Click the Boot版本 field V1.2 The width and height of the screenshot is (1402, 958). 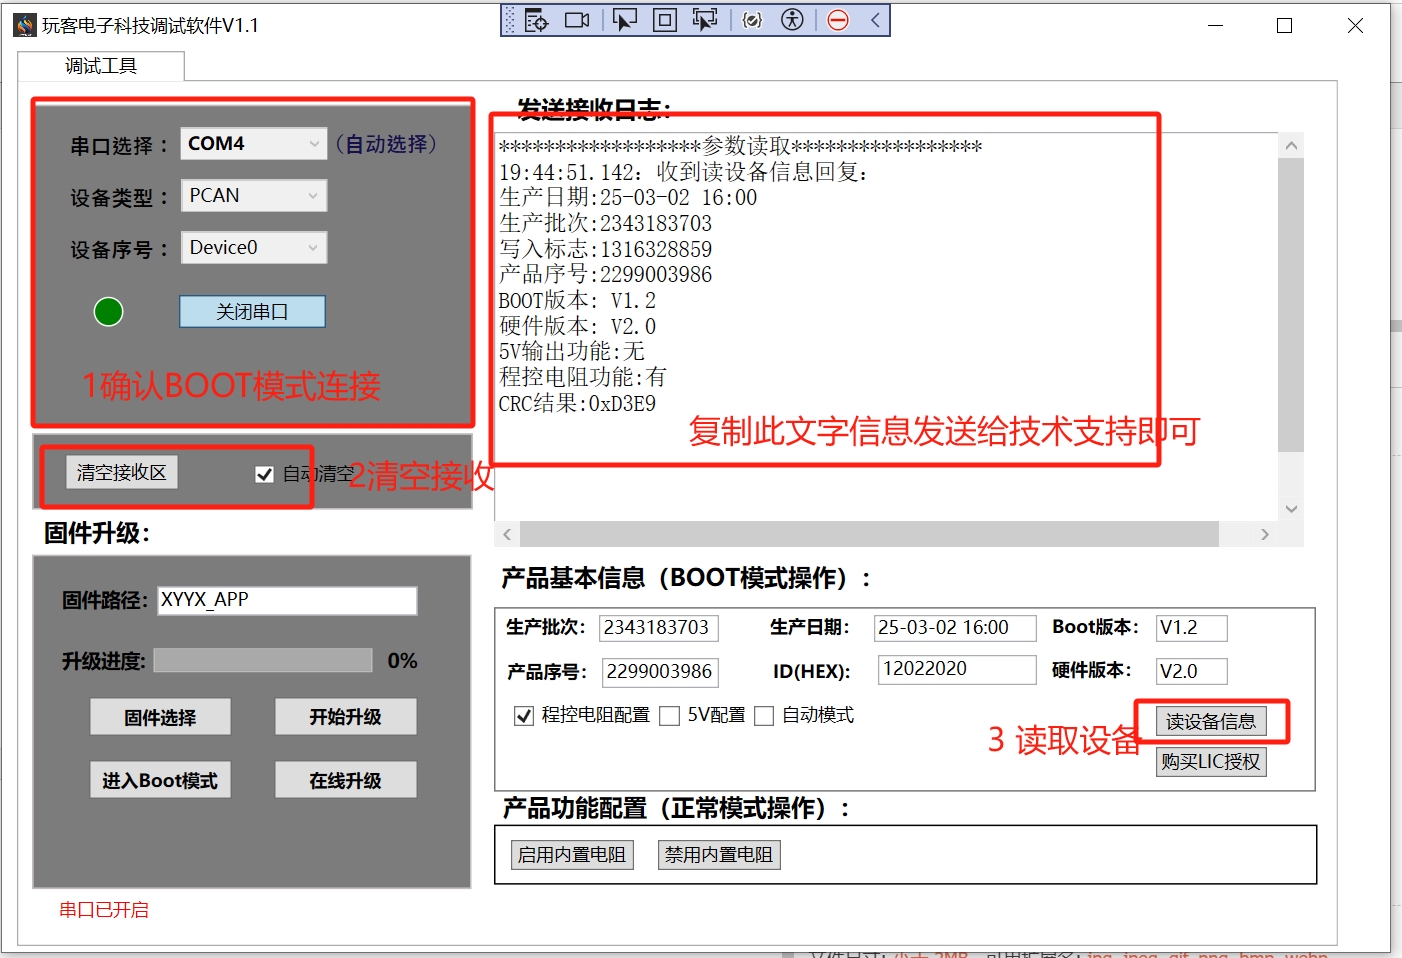pos(1192,628)
